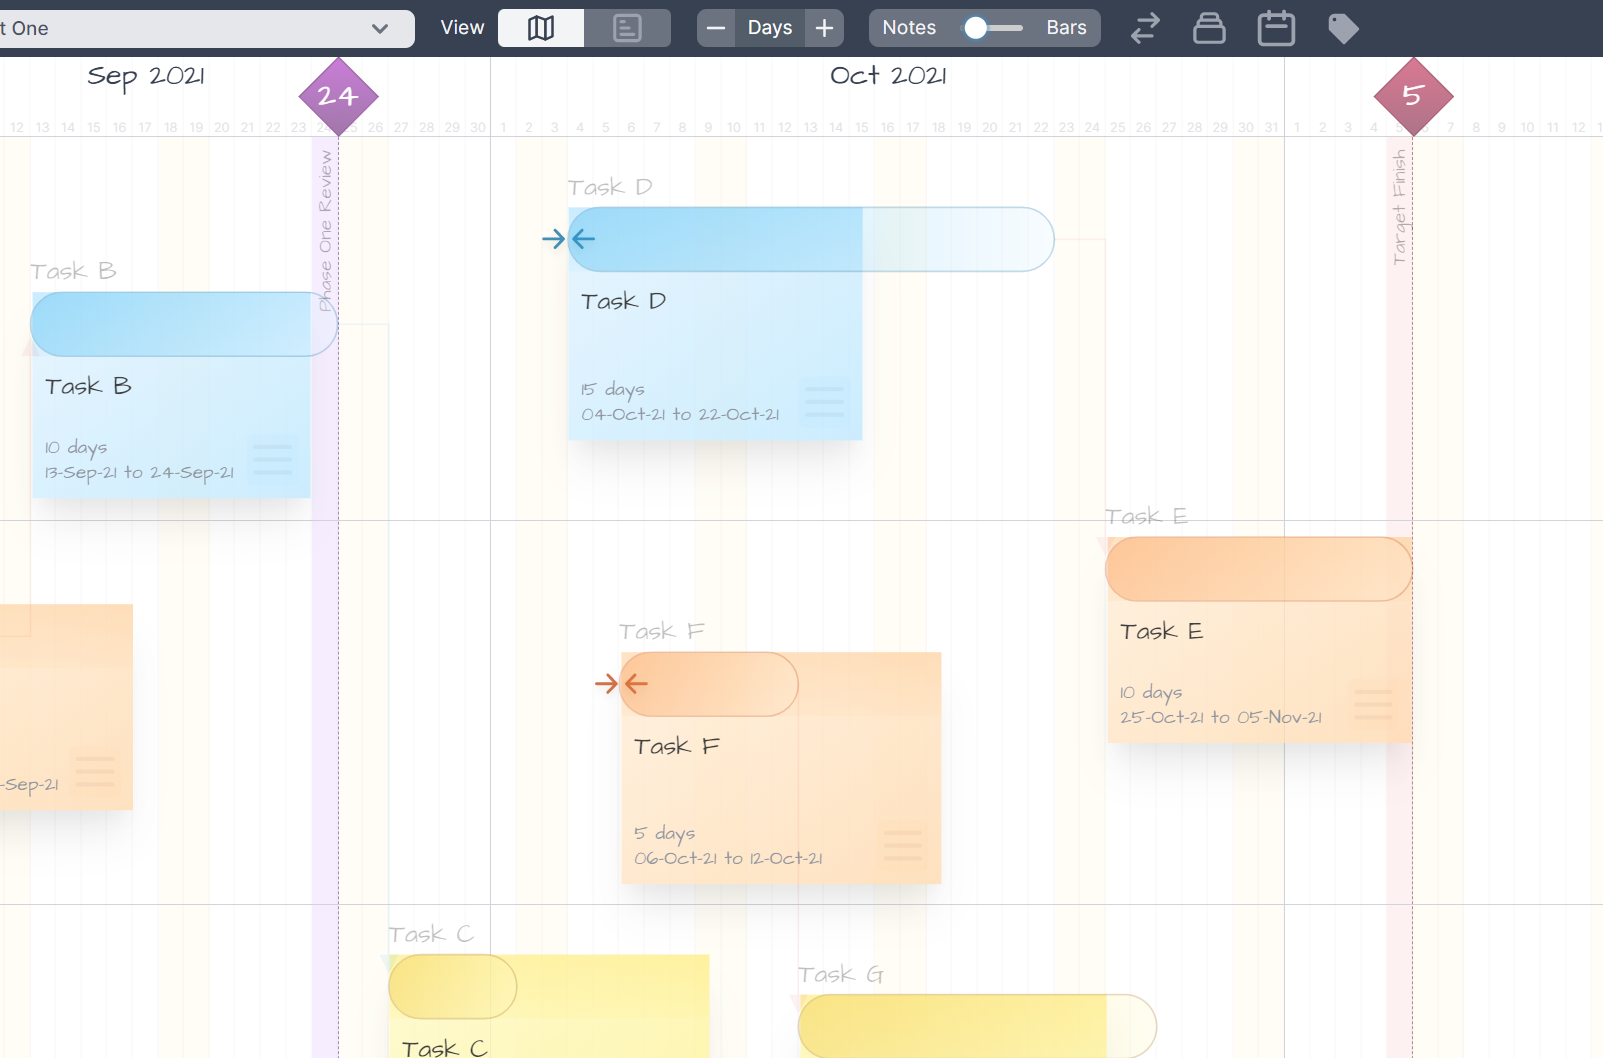Click the Task C yellow bar

453,986
